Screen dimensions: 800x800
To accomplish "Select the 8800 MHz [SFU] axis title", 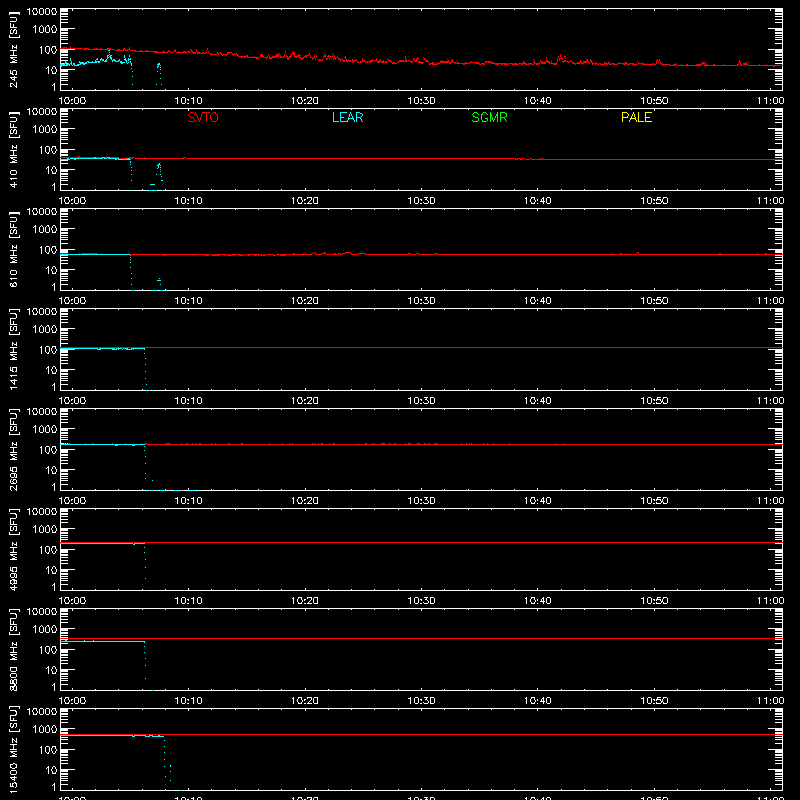I will tap(14, 649).
